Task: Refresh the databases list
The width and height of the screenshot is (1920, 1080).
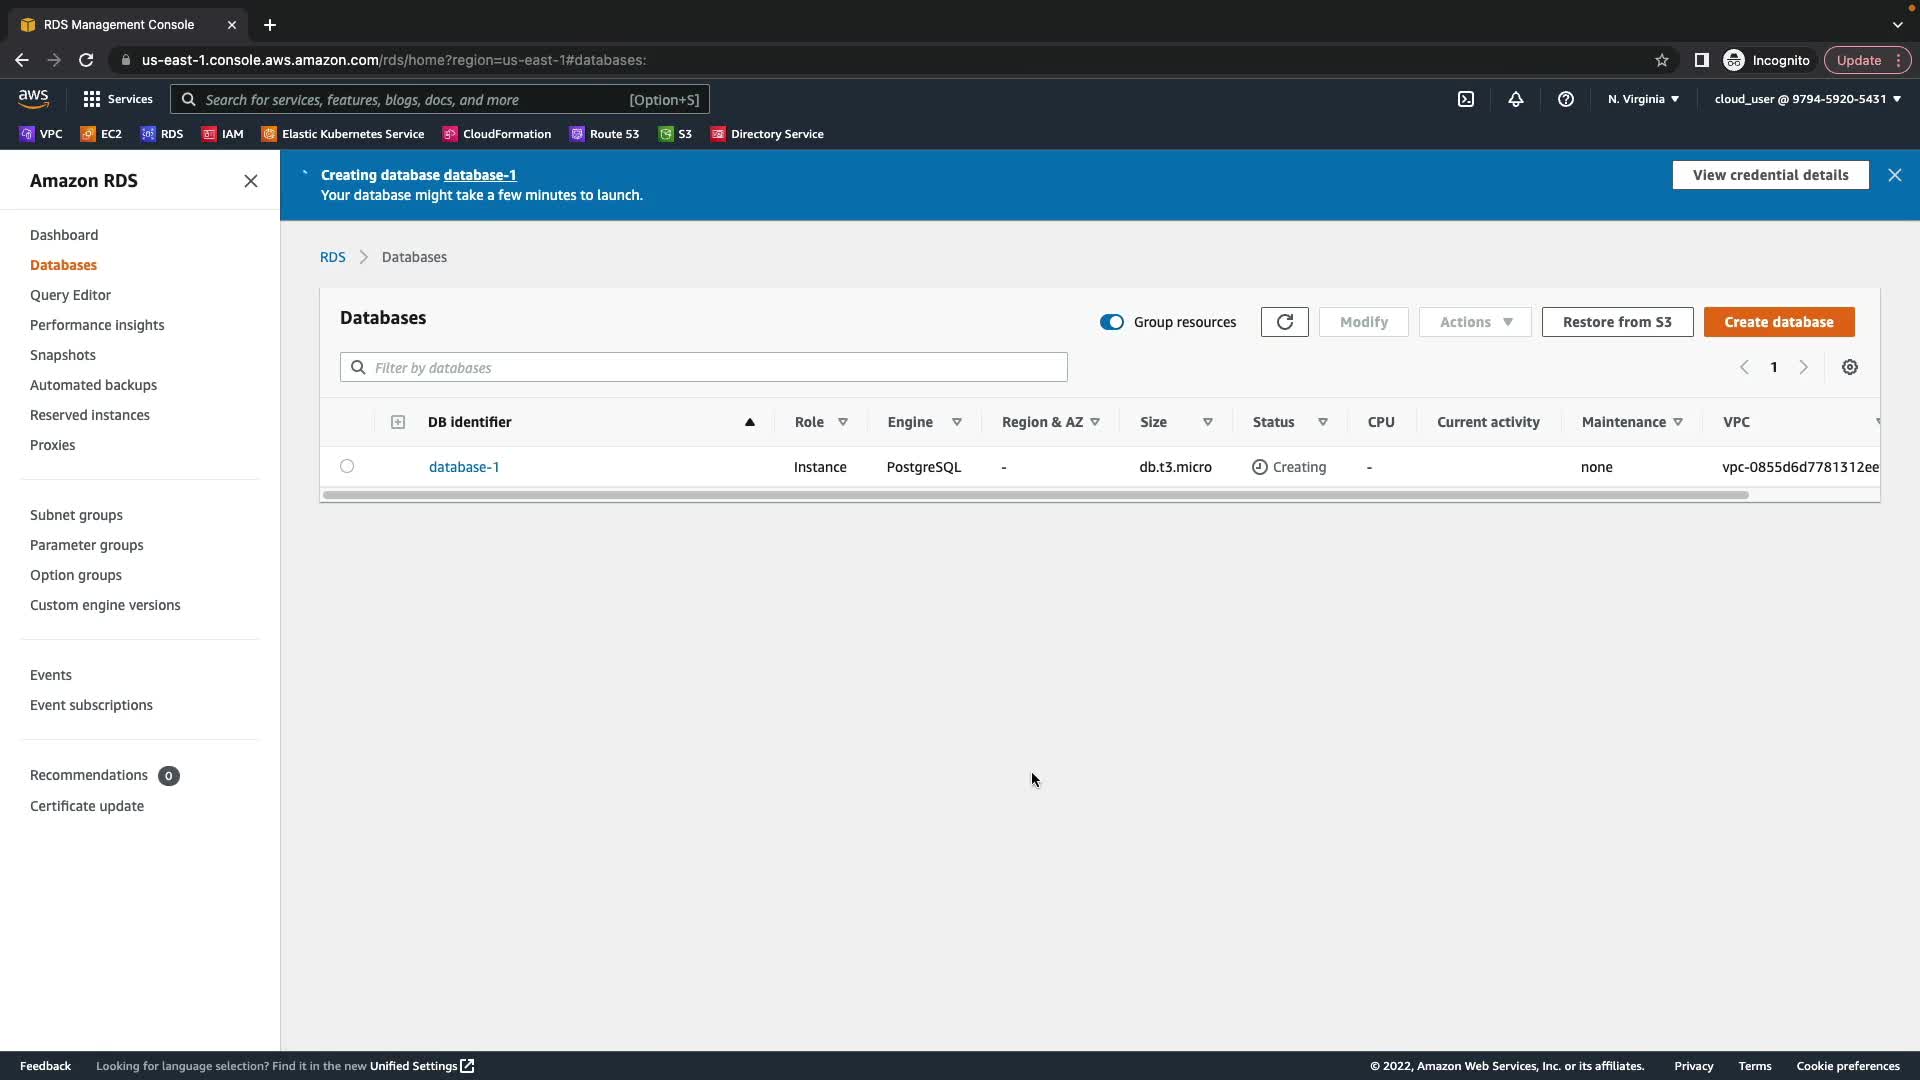Action: (1285, 322)
